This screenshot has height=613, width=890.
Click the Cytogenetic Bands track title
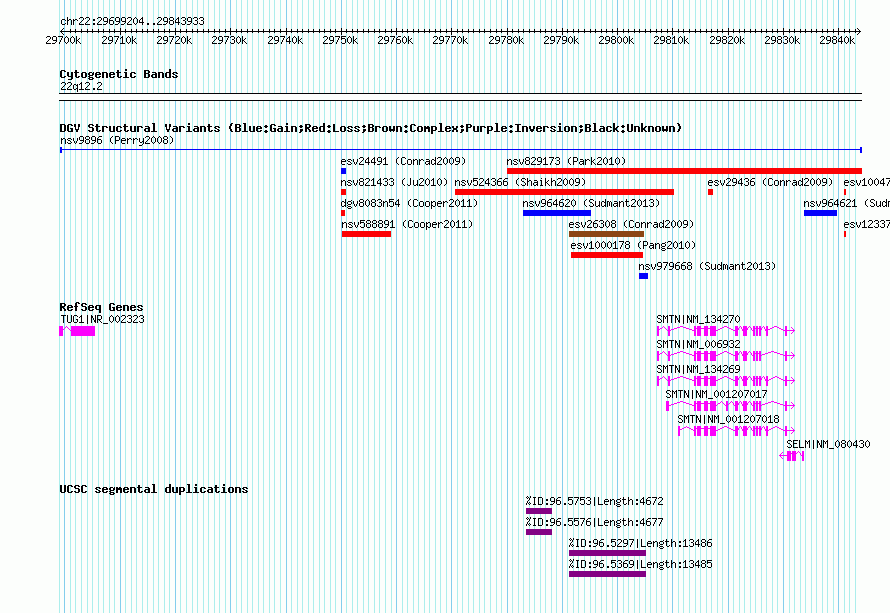pyautogui.click(x=119, y=74)
